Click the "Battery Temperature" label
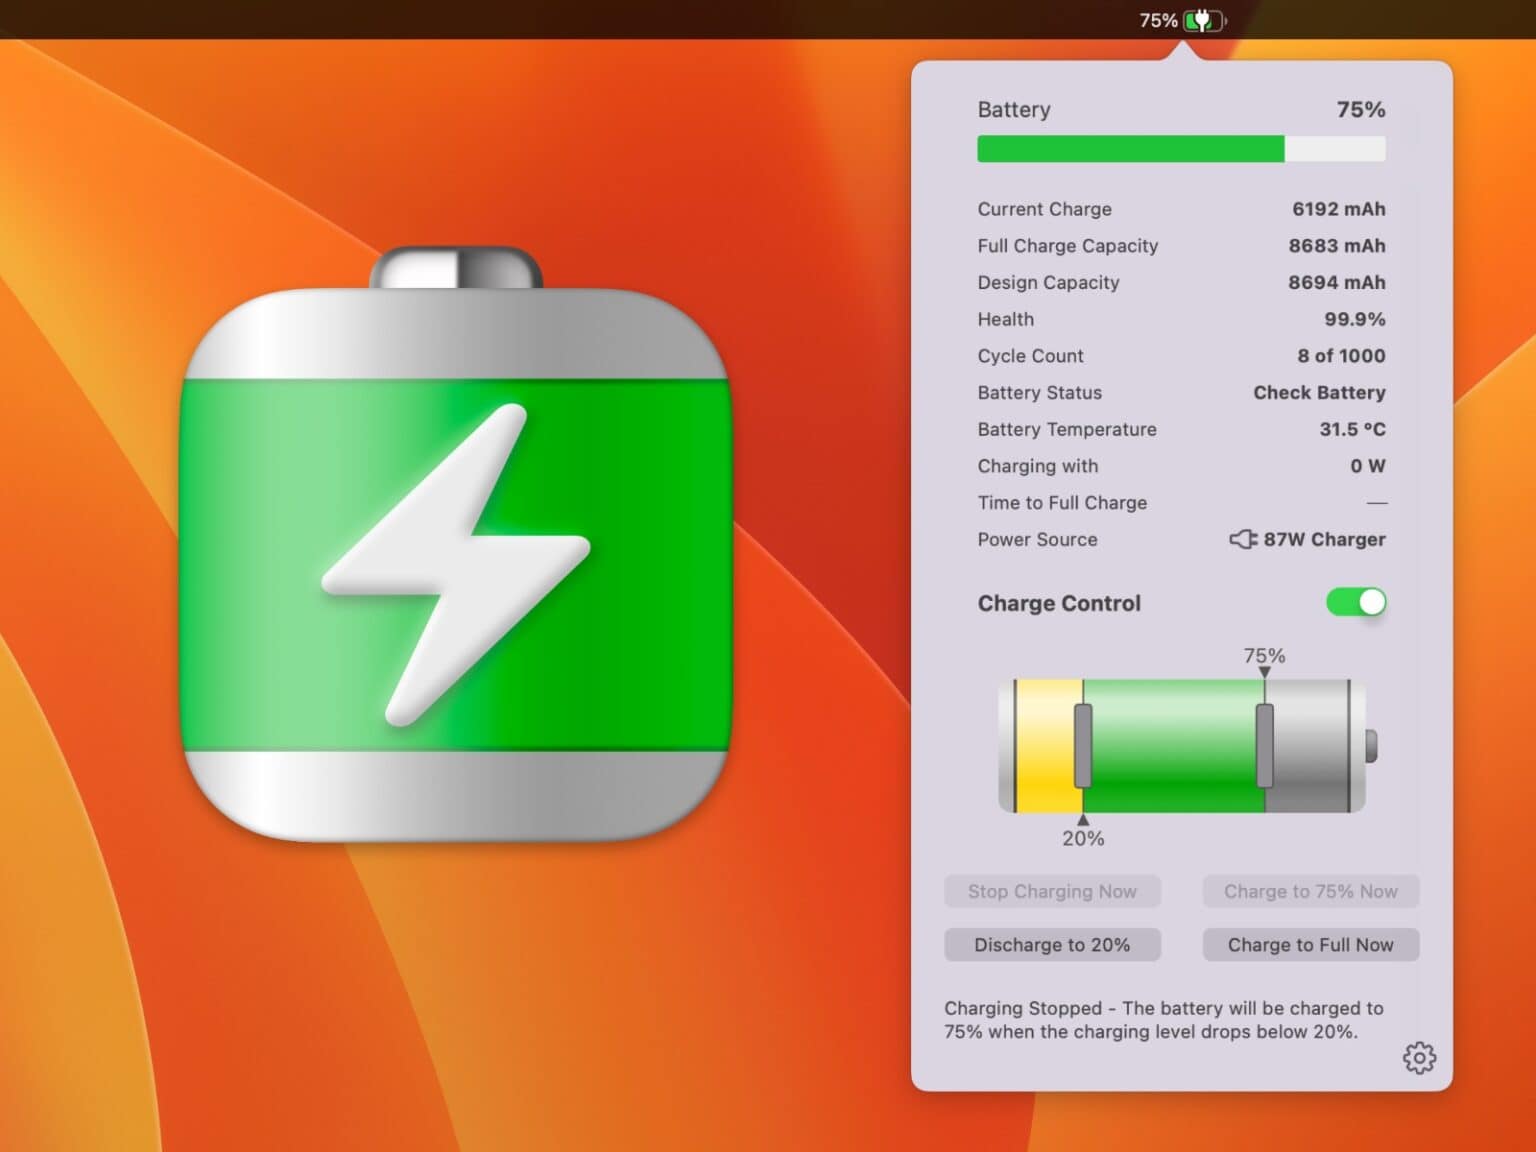1536x1152 pixels. [x=1067, y=429]
